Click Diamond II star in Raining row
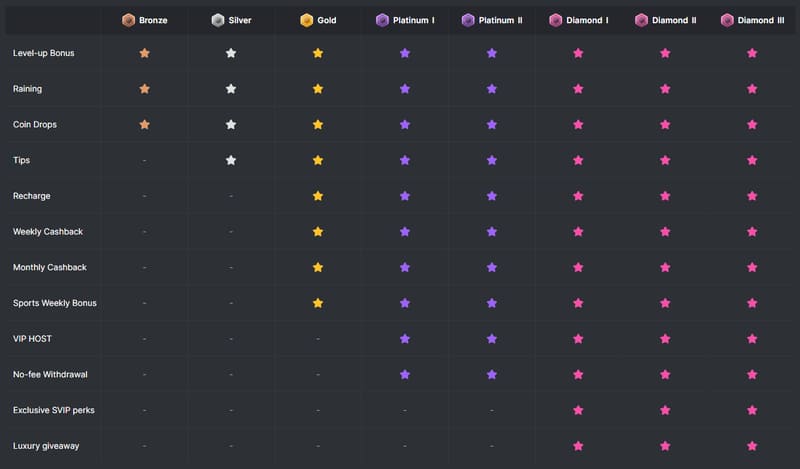Screen dimensions: 800x469 [x=665, y=89]
